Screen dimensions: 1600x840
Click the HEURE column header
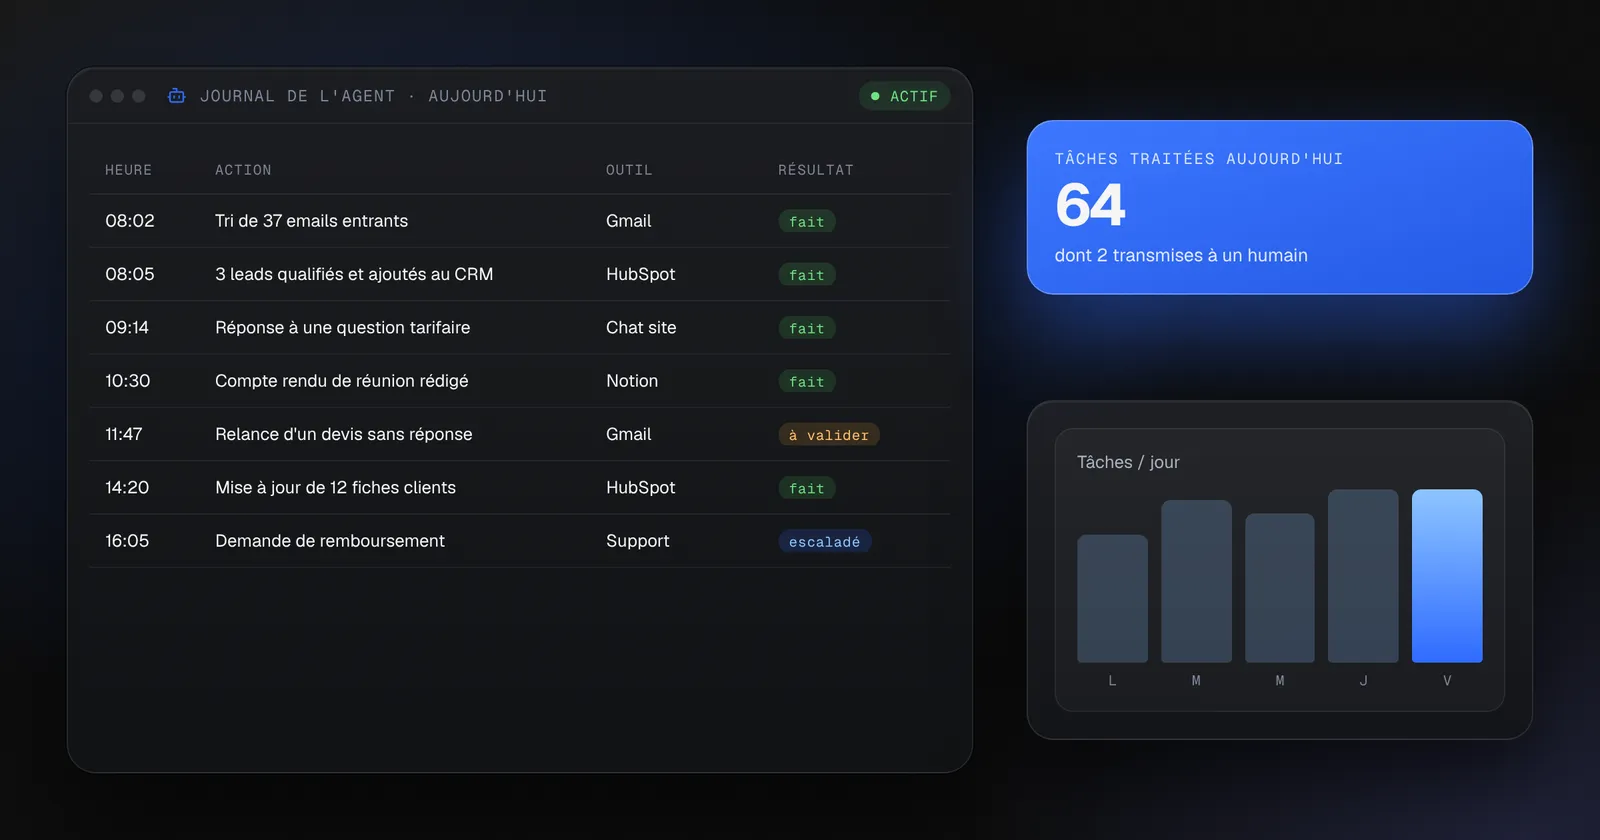129,170
